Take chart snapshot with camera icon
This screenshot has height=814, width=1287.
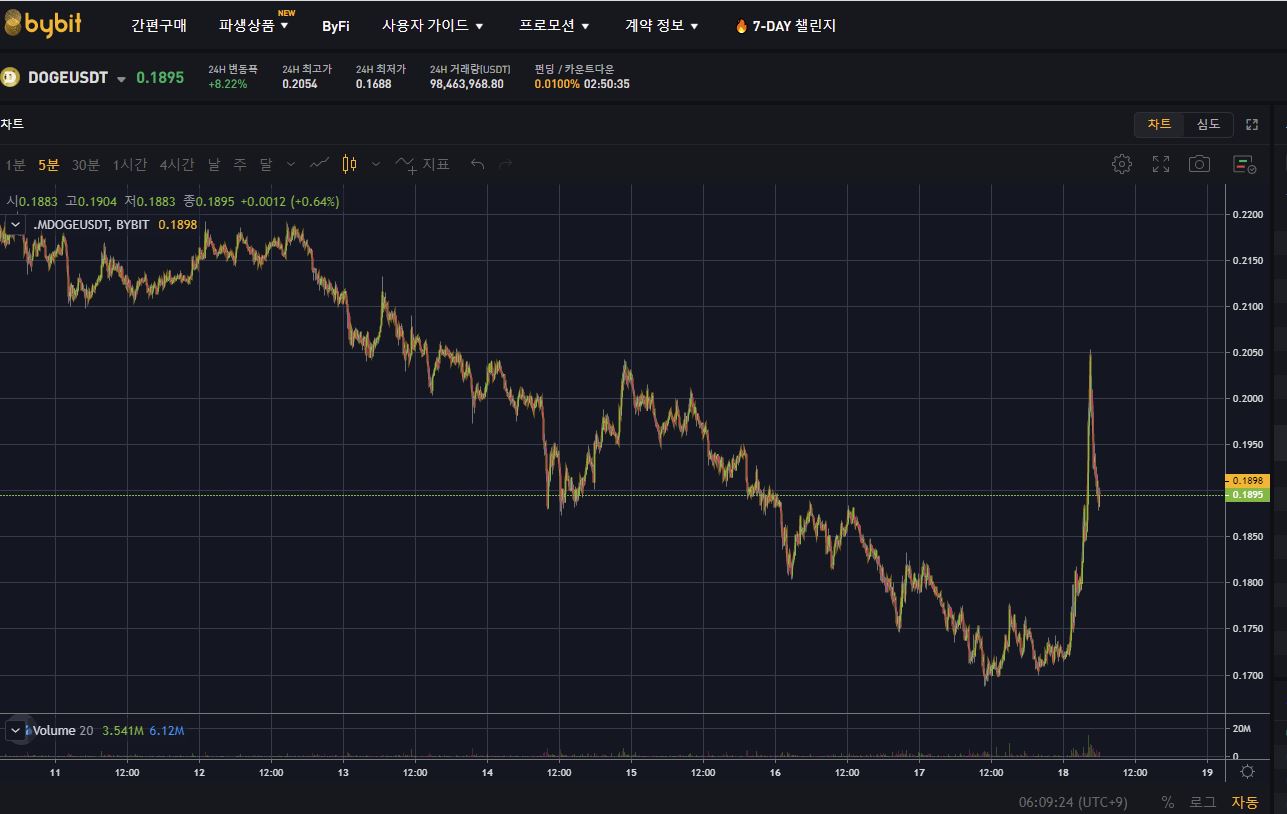[x=1199, y=164]
